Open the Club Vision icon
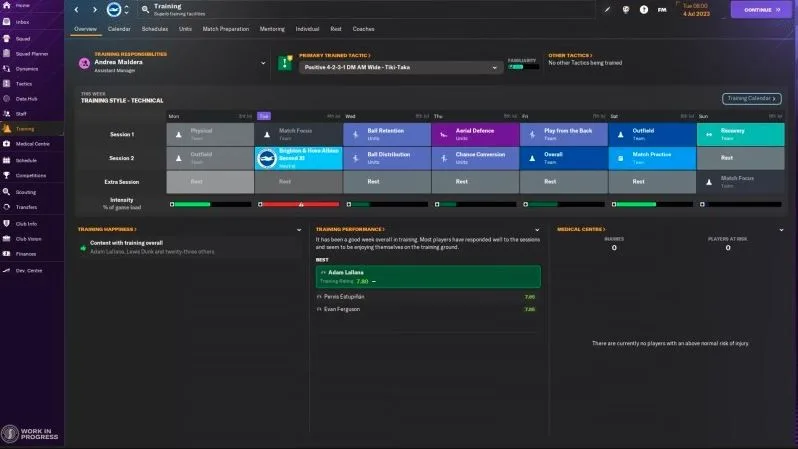The image size is (798, 449). click(x=7, y=238)
